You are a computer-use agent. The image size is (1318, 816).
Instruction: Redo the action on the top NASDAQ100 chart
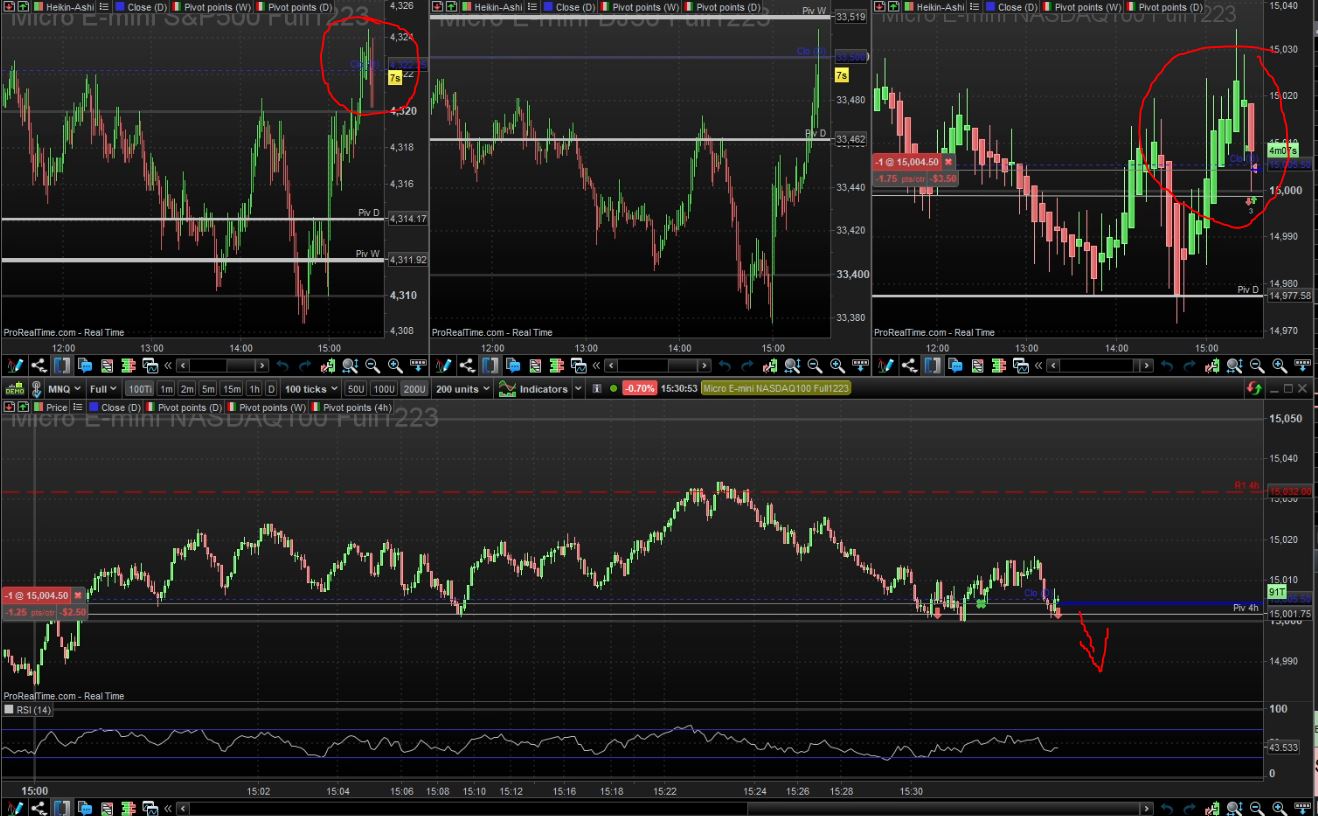pos(1188,366)
